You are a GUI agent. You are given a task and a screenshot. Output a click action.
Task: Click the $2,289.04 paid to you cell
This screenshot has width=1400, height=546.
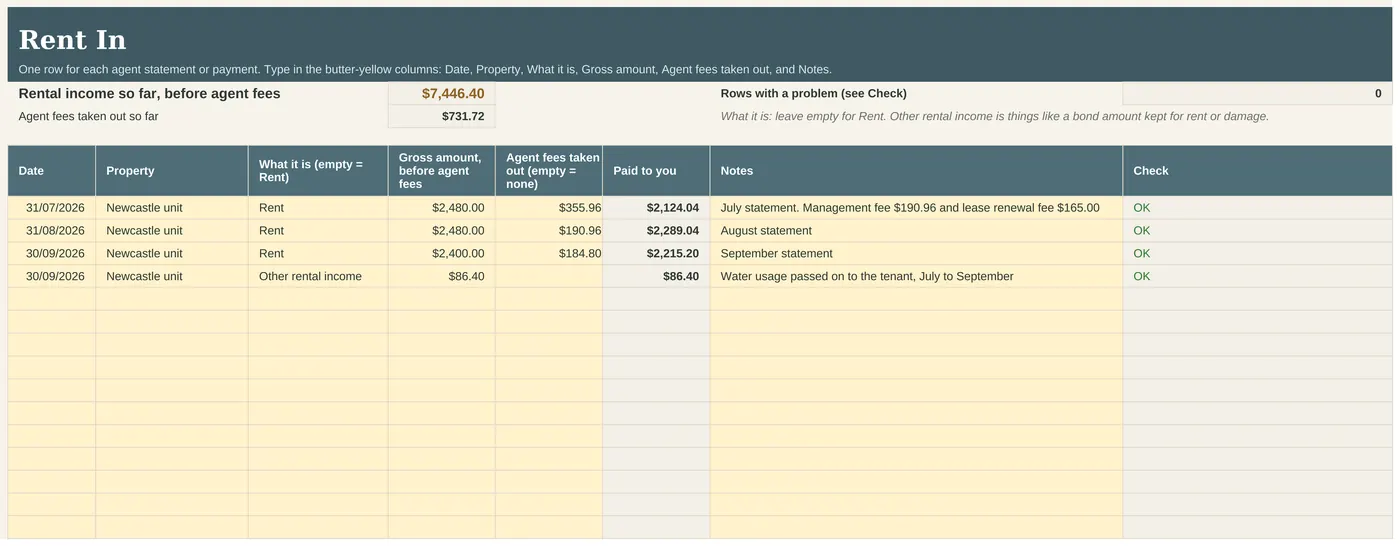(656, 231)
